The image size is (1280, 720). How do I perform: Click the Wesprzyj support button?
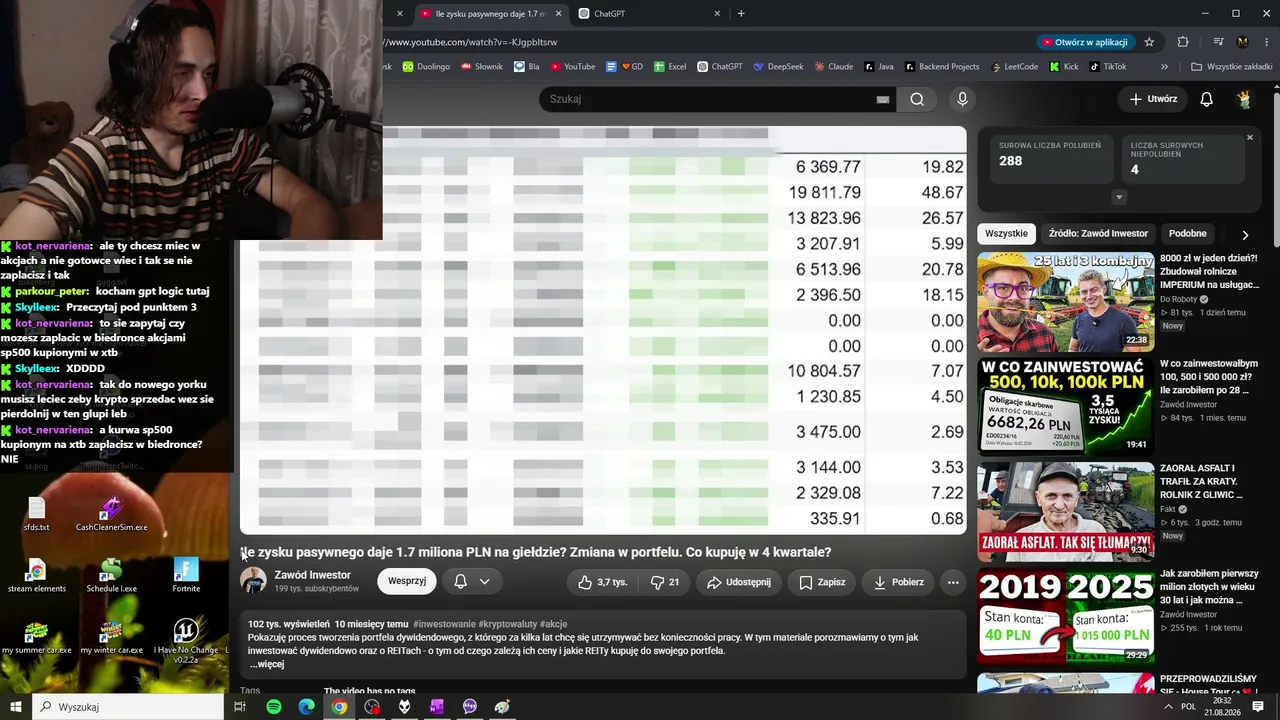pyautogui.click(x=407, y=581)
